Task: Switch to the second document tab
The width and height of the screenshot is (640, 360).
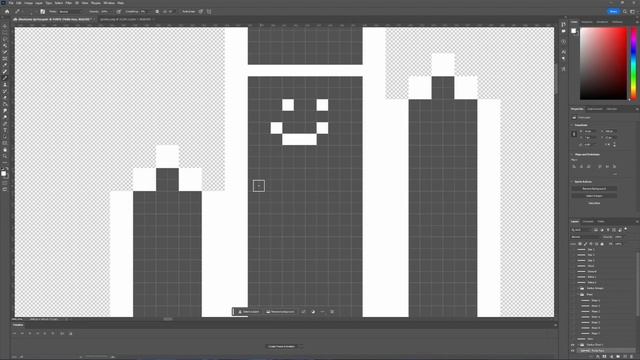Action: (x=125, y=19)
